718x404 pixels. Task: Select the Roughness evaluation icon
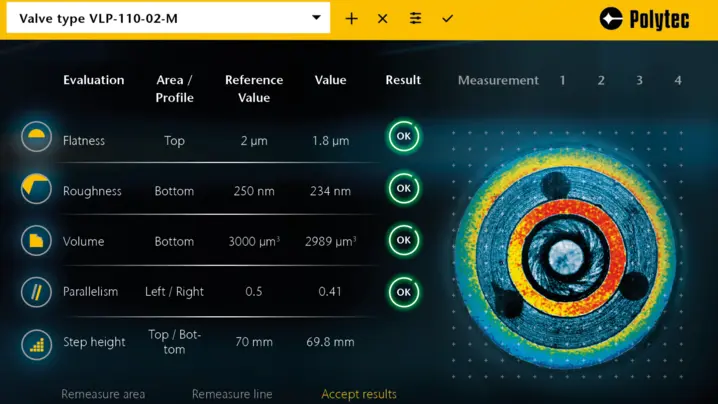point(37,188)
